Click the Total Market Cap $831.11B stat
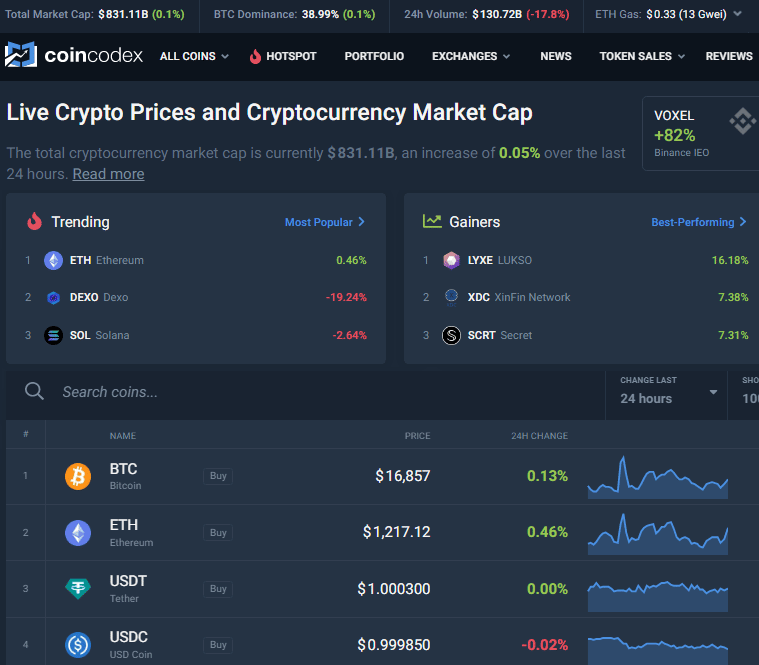 coord(94,14)
